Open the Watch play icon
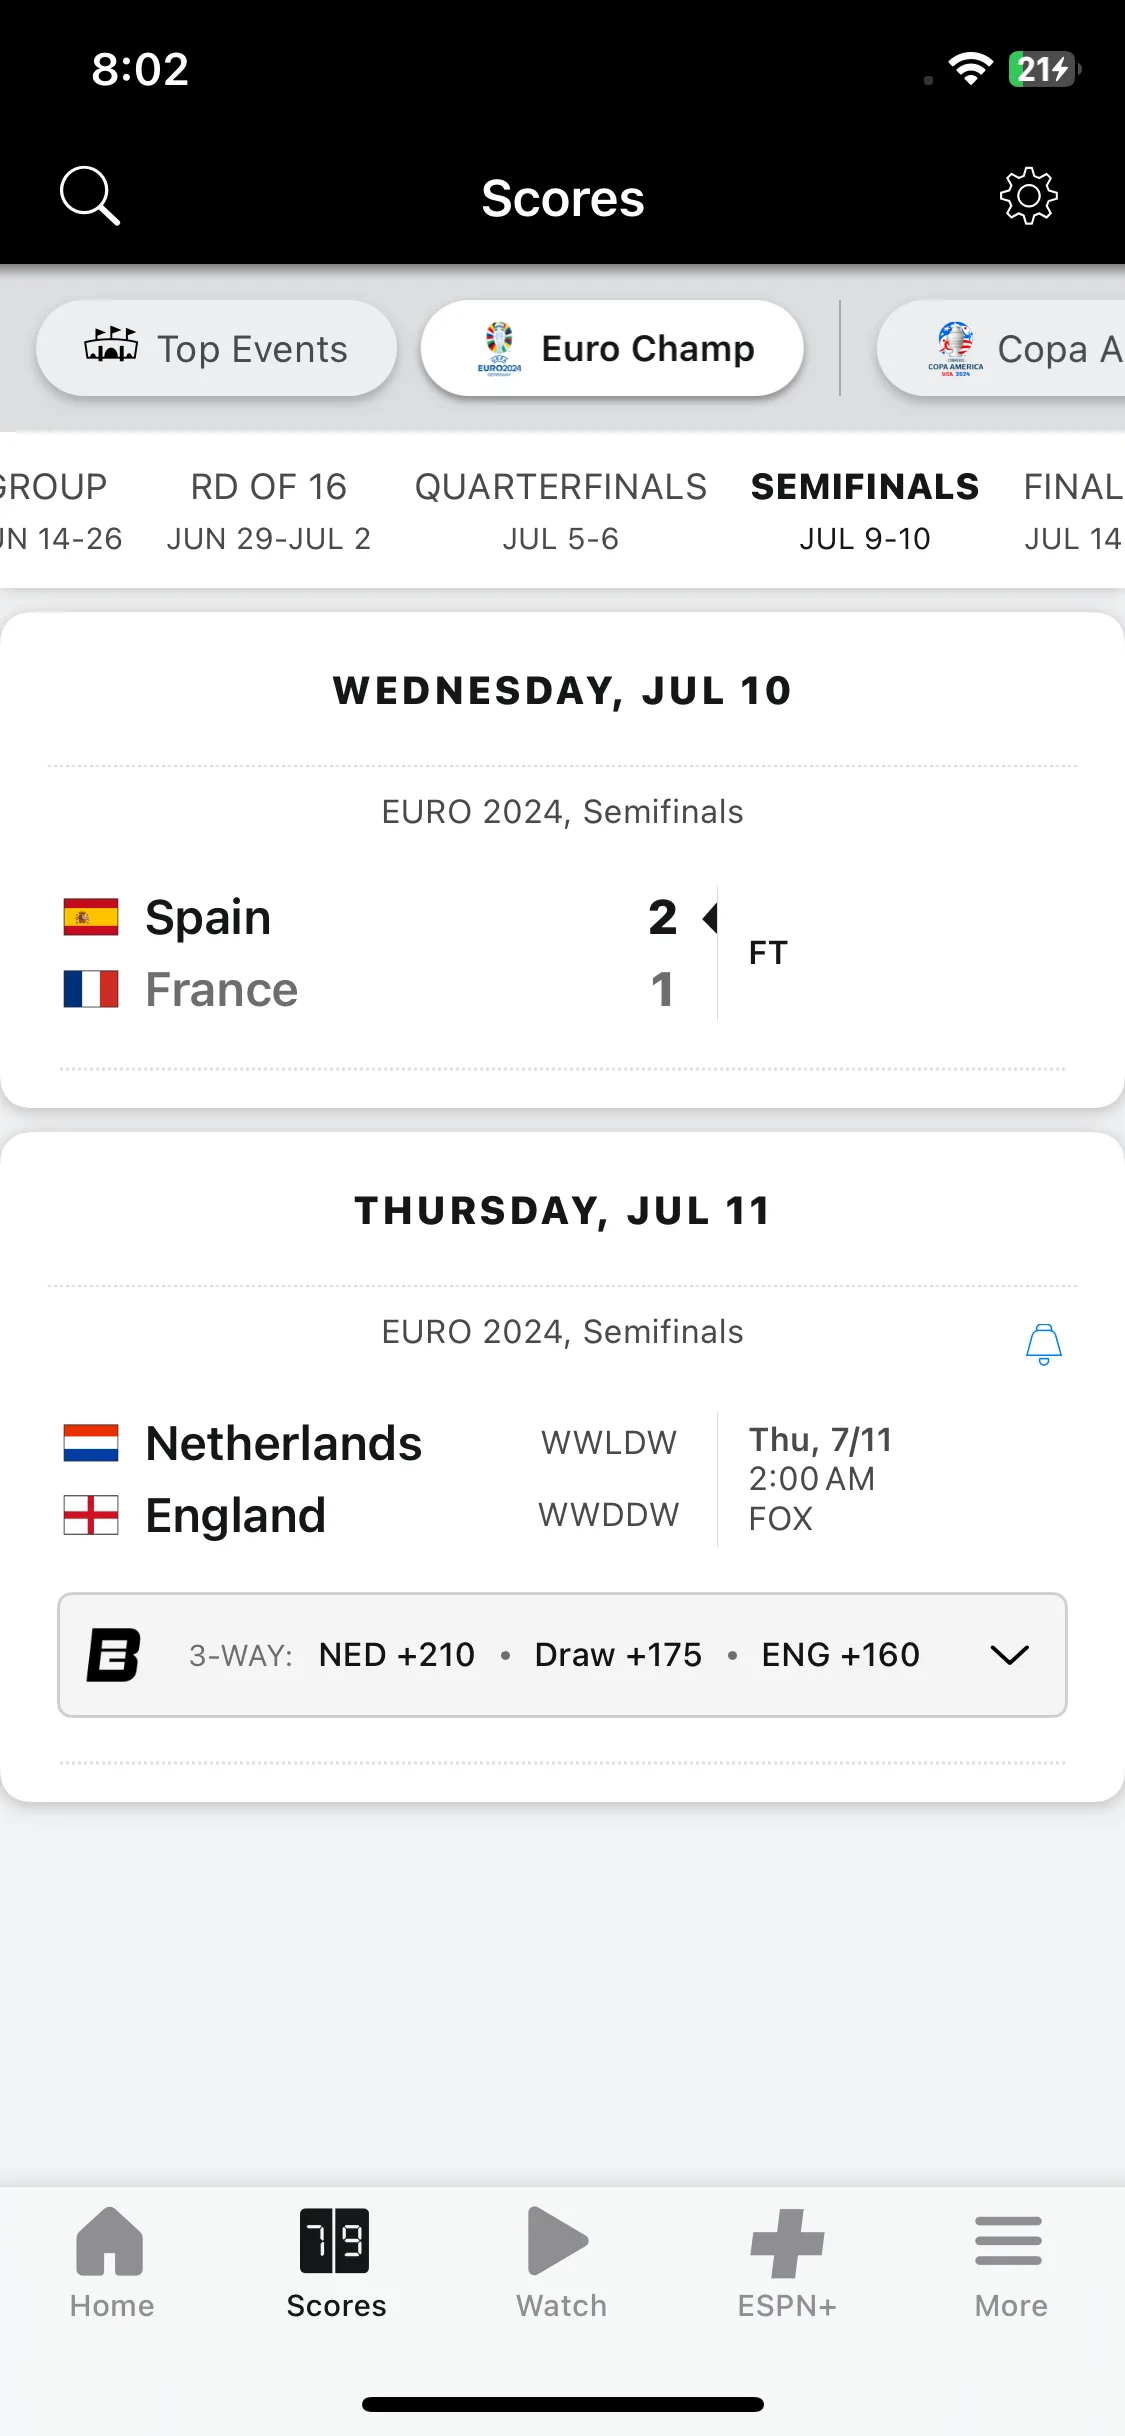The height and width of the screenshot is (2436, 1125). 558,2240
